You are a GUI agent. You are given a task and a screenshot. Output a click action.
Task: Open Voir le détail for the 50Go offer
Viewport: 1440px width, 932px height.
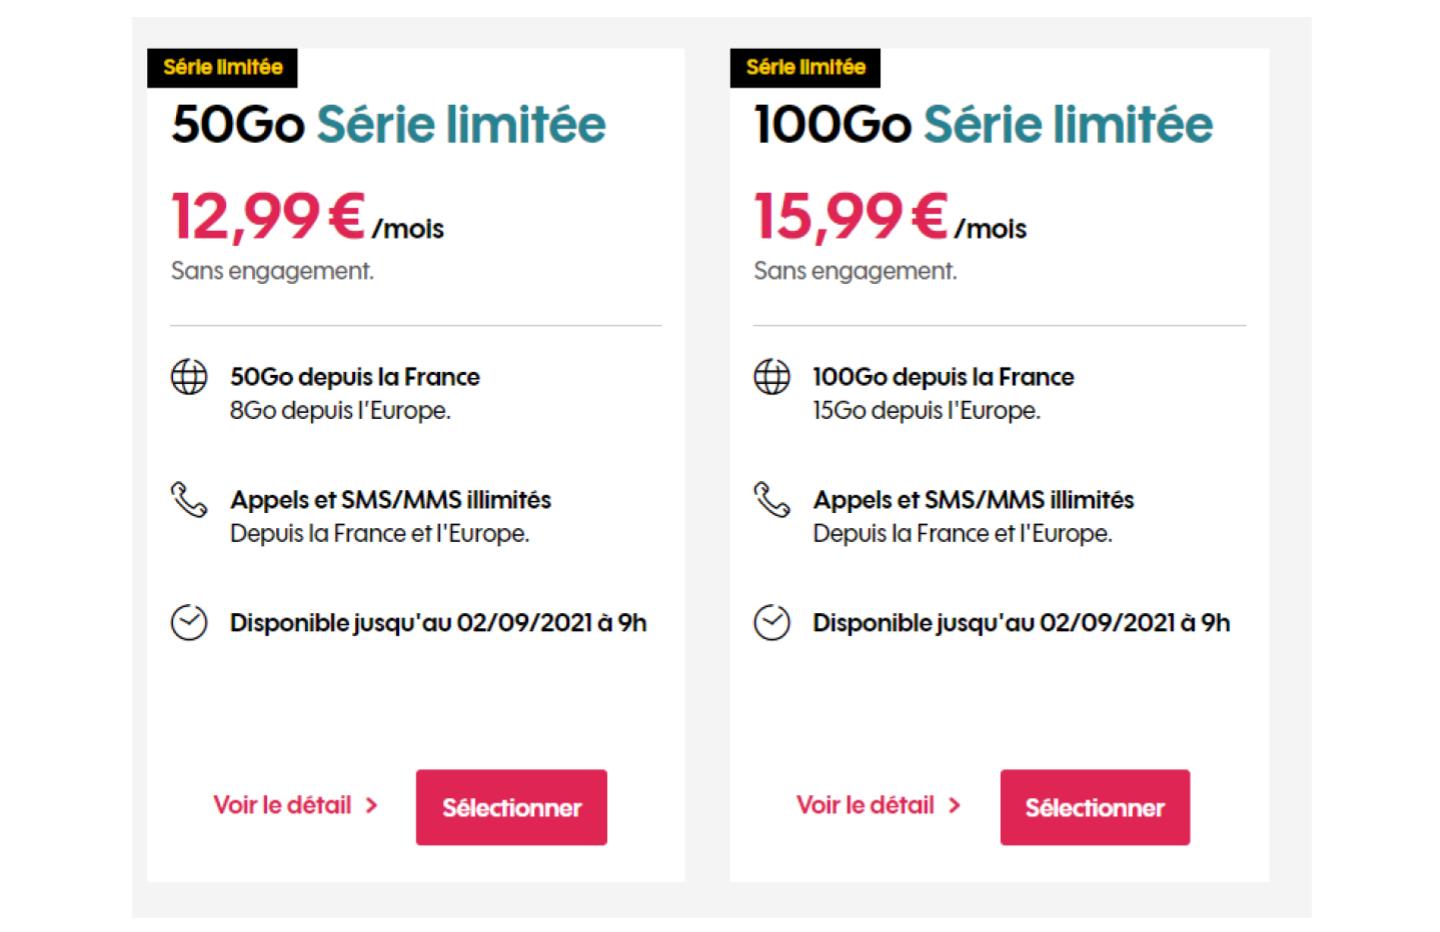tap(281, 805)
